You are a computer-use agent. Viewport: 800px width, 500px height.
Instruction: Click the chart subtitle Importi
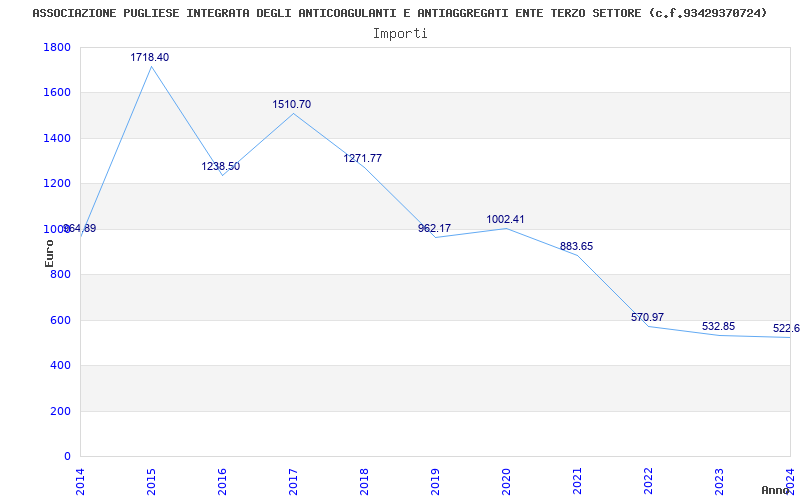coord(400,34)
